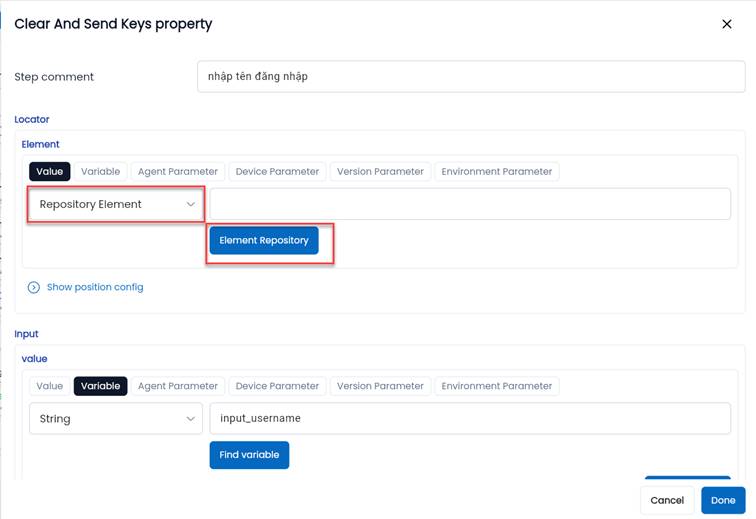The height and width of the screenshot is (519, 756).
Task: Select Value tab in Element section
Action: [x=49, y=172]
